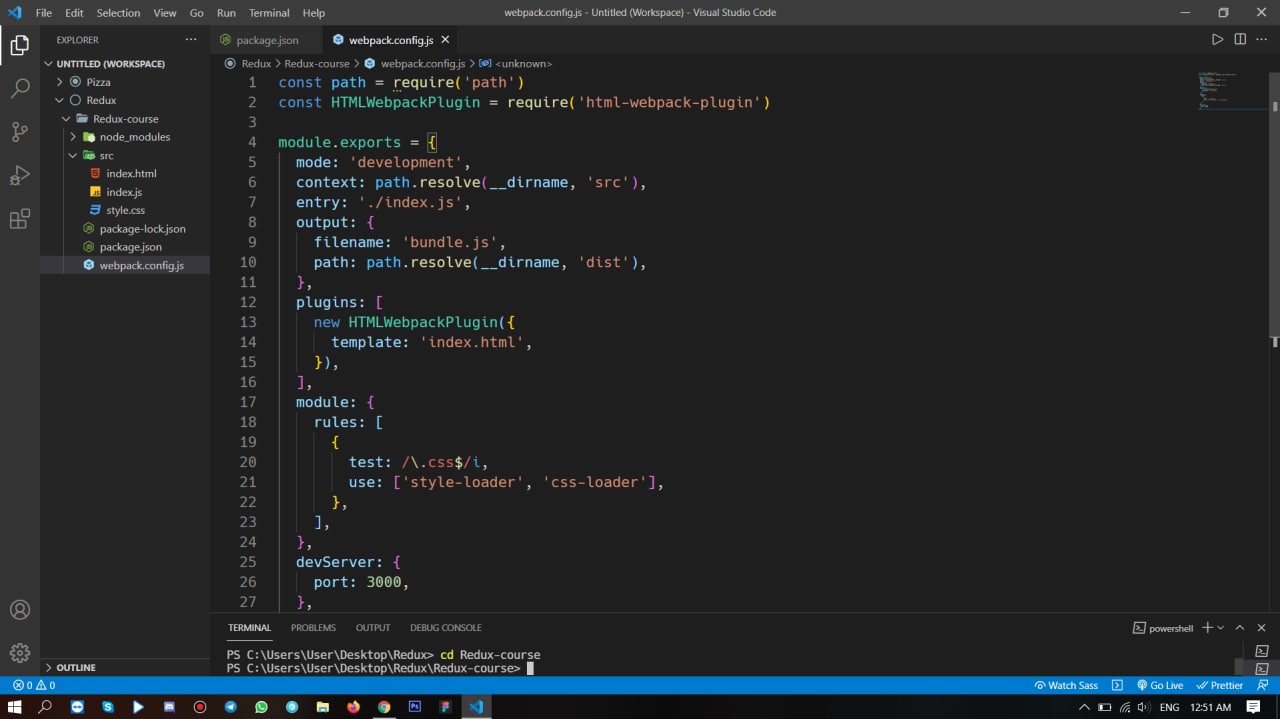This screenshot has width=1280, height=719.
Task: Select the first terminal instance icon
Action: click(1262, 651)
